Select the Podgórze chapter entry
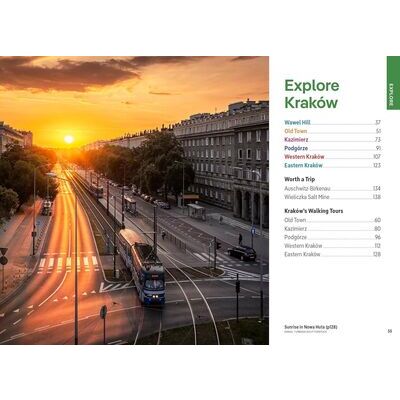 pos(332,148)
